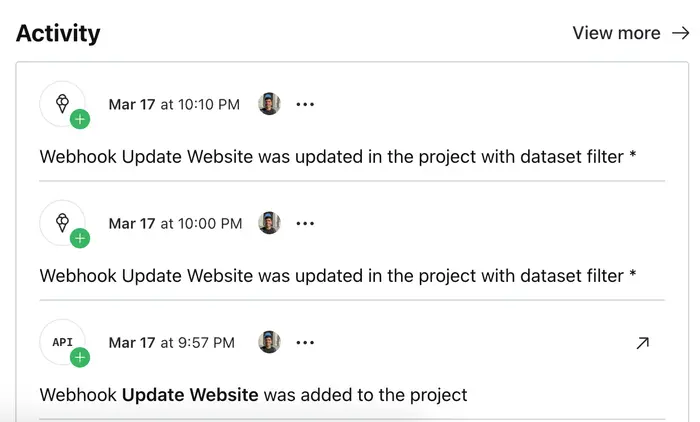Click the user avatar on the 9:57 PM entry
This screenshot has height=422, width=700.
click(269, 342)
